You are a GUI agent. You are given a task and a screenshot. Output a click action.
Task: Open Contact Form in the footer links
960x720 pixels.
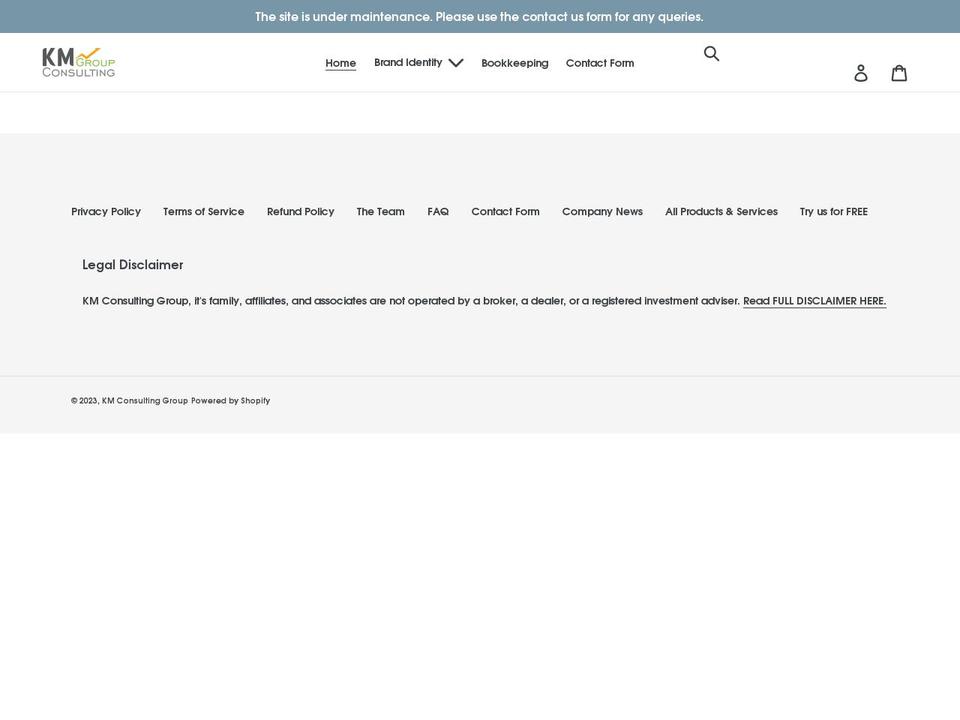[505, 211]
